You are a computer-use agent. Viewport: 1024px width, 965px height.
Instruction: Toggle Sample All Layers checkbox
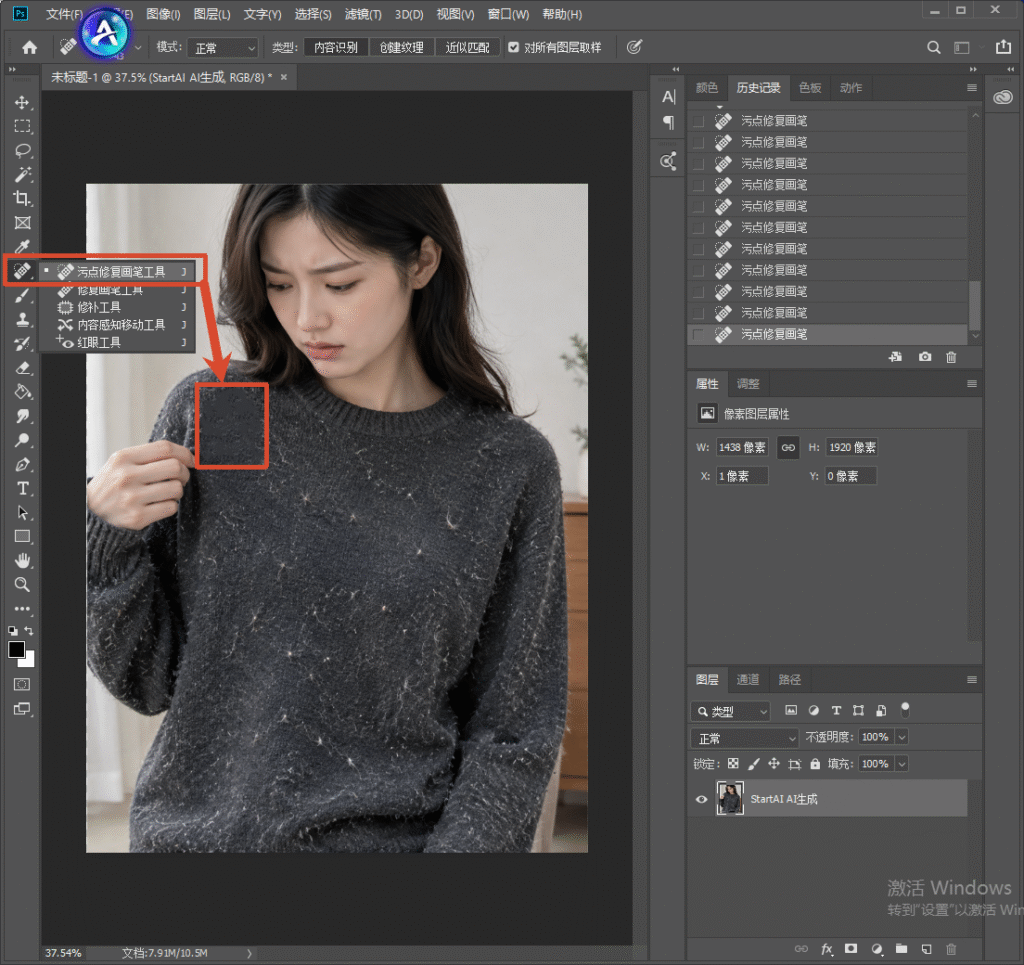point(513,47)
